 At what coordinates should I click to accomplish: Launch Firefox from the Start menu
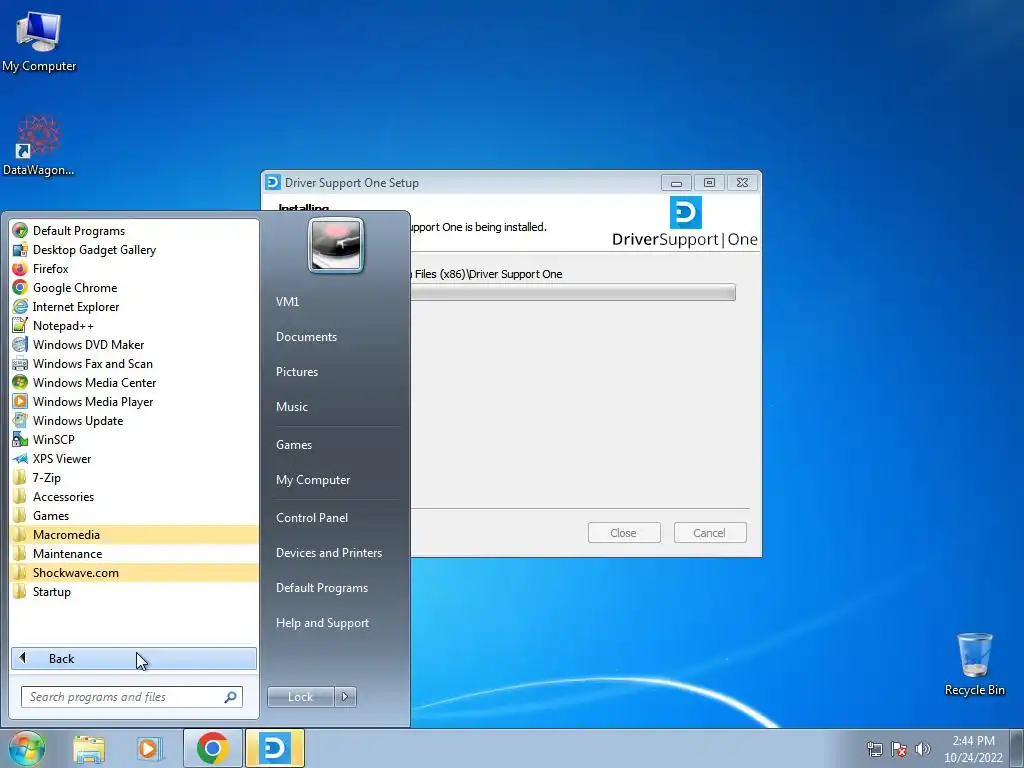(x=135, y=268)
